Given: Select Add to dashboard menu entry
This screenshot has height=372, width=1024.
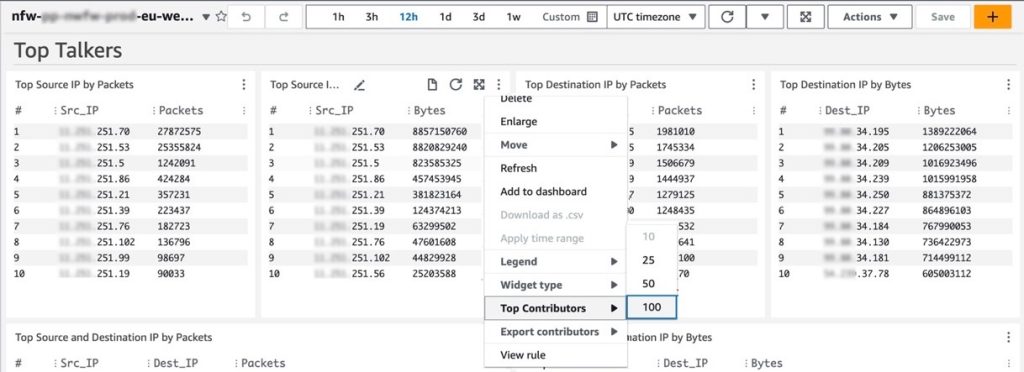Looking at the screenshot, I should (556, 192).
